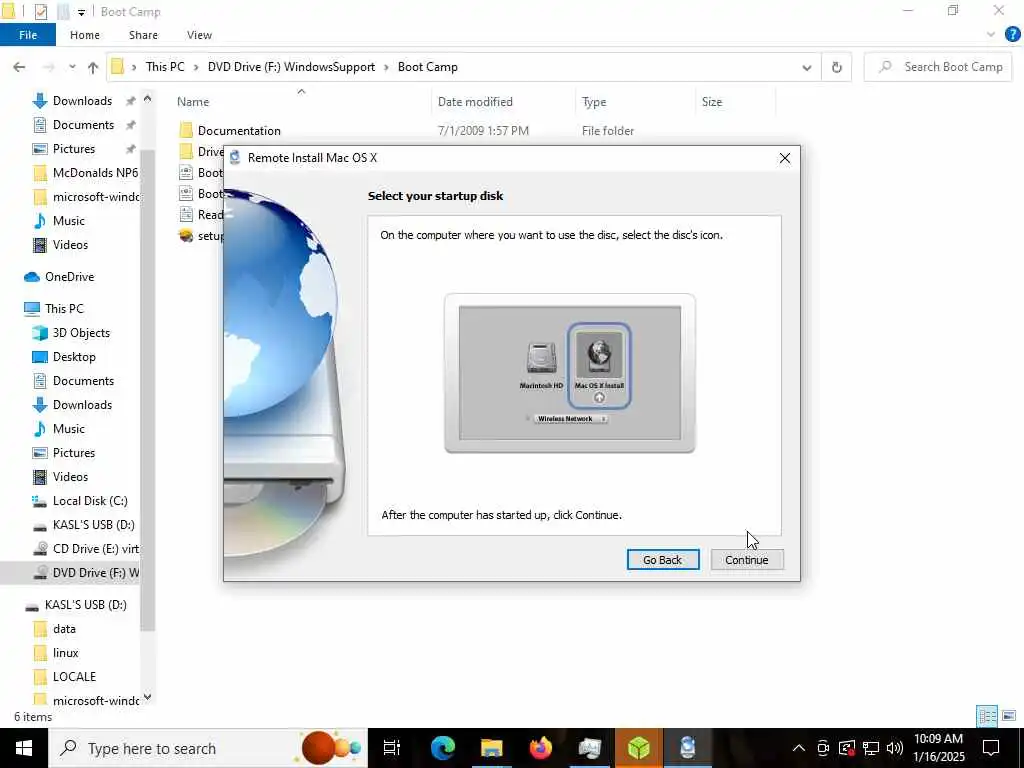Image resolution: width=1024 pixels, height=768 pixels.
Task: Close the Remote Install Mac OS X dialog
Action: point(784,158)
